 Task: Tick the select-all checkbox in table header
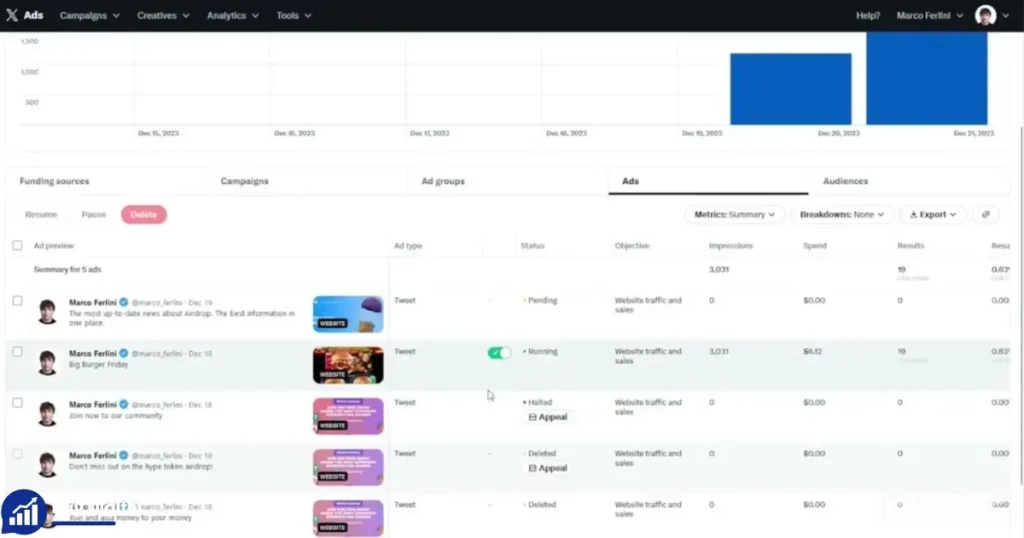coord(18,245)
